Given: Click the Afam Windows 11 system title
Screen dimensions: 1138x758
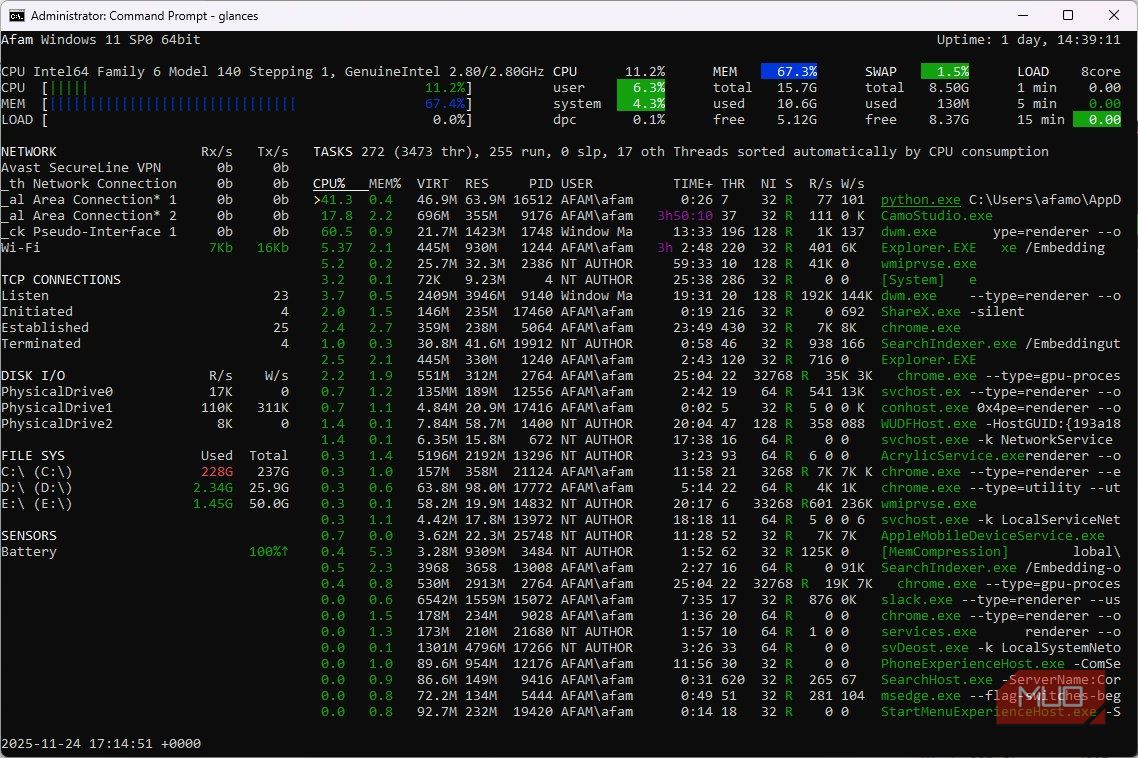Looking at the screenshot, I should [x=101, y=40].
